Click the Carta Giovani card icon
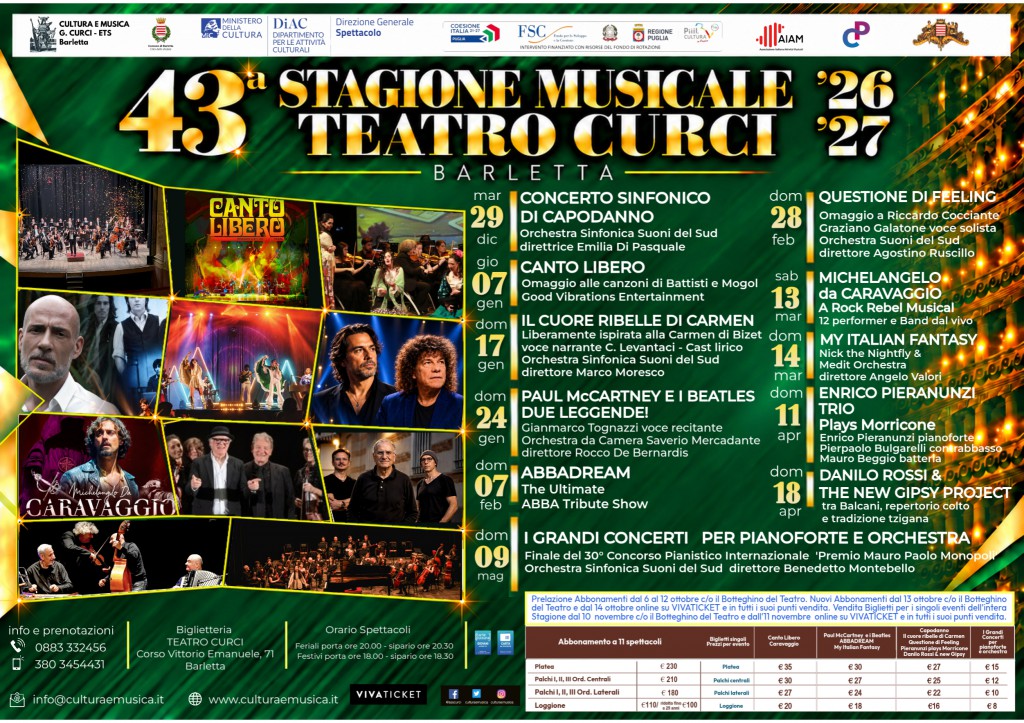This screenshot has width=1024, height=723. 483,642
